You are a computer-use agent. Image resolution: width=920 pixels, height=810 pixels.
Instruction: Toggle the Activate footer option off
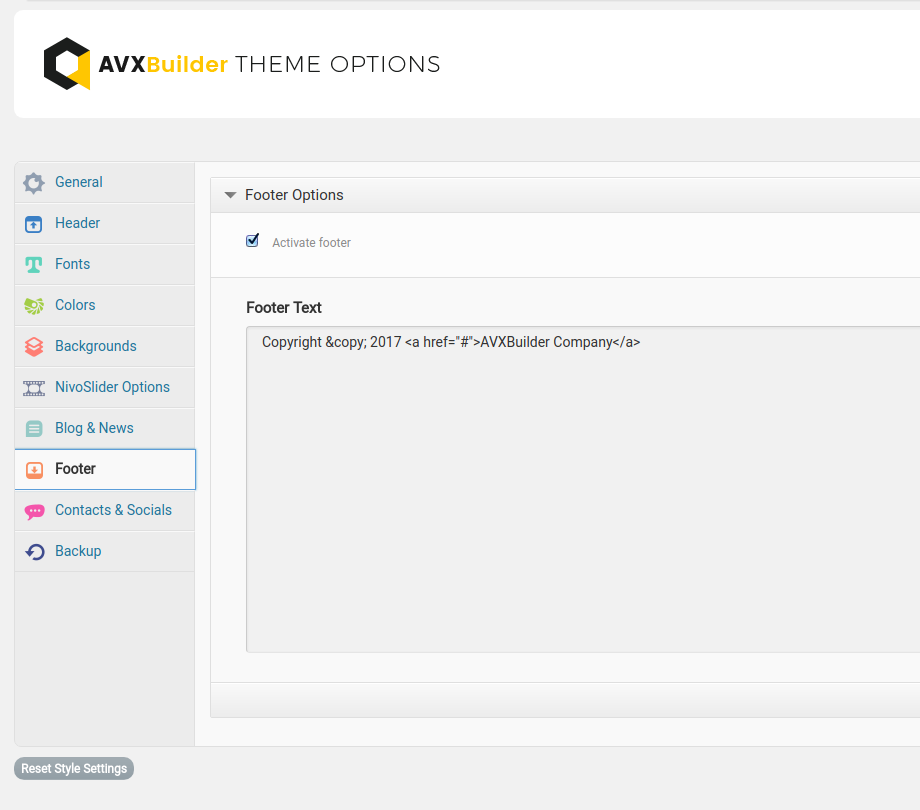252,240
